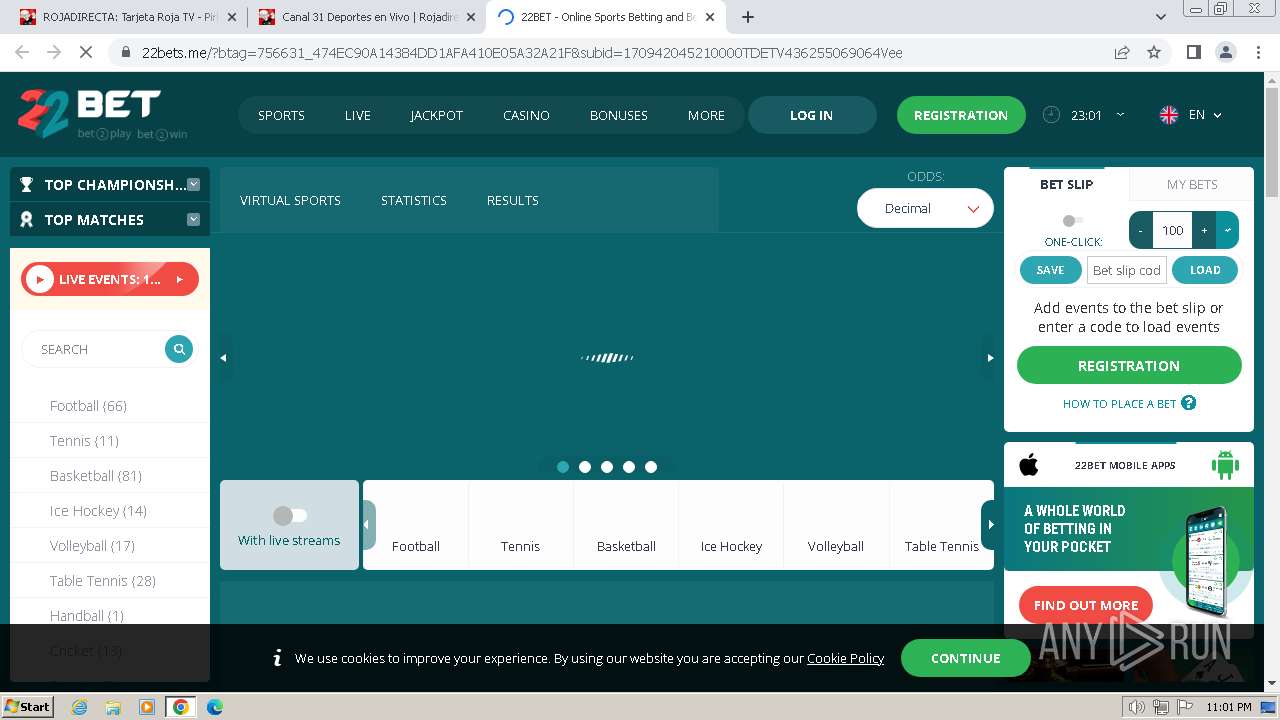
Task: Open the Chrome tab search chevron
Action: [1161, 17]
